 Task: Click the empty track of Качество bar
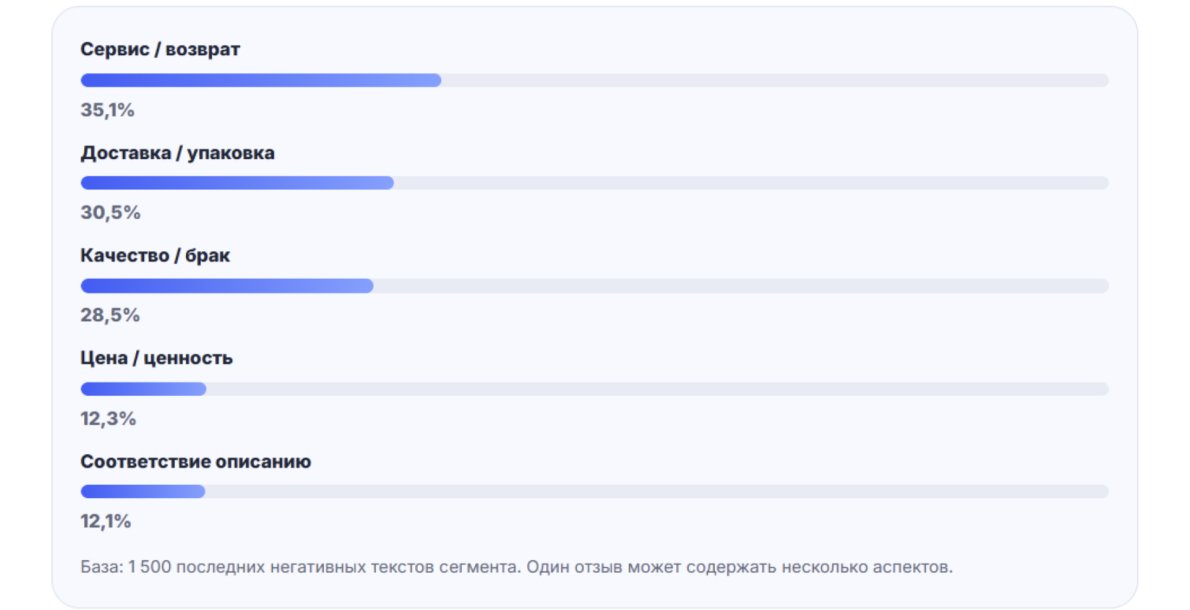[741, 286]
